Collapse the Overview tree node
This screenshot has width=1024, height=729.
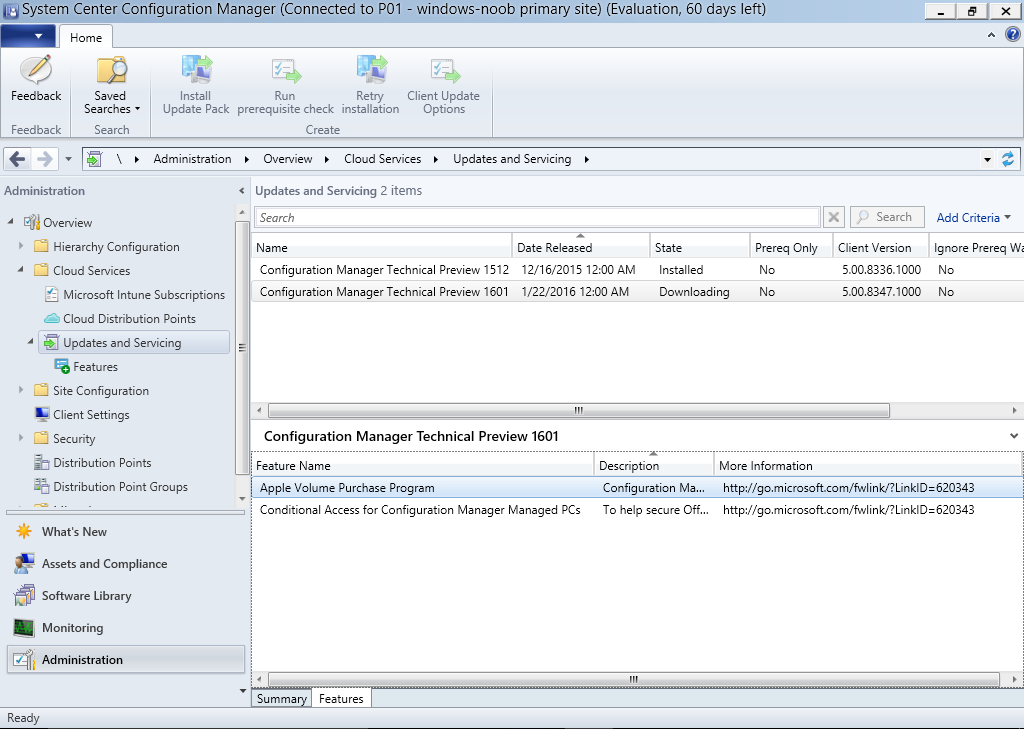click(10, 222)
